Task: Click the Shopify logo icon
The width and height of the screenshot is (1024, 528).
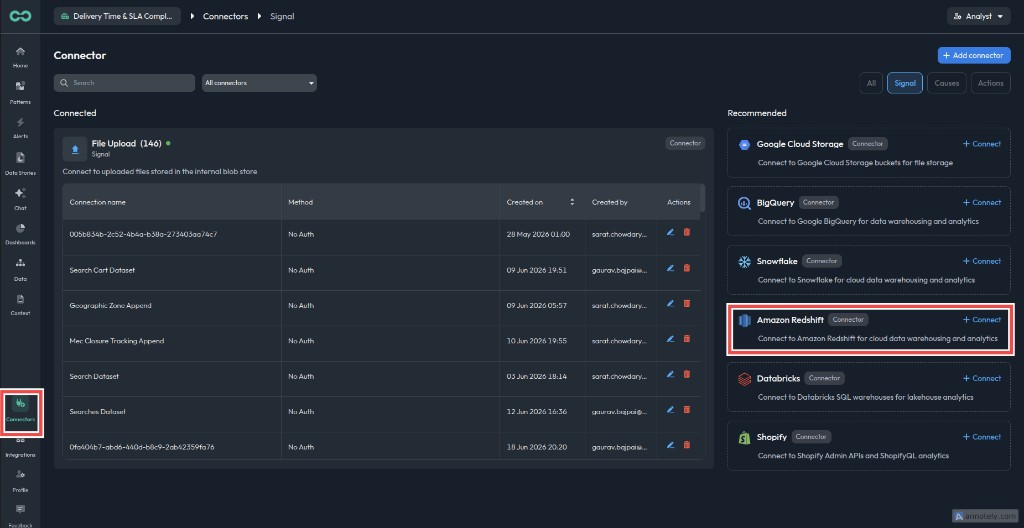Action: pyautogui.click(x=744, y=437)
